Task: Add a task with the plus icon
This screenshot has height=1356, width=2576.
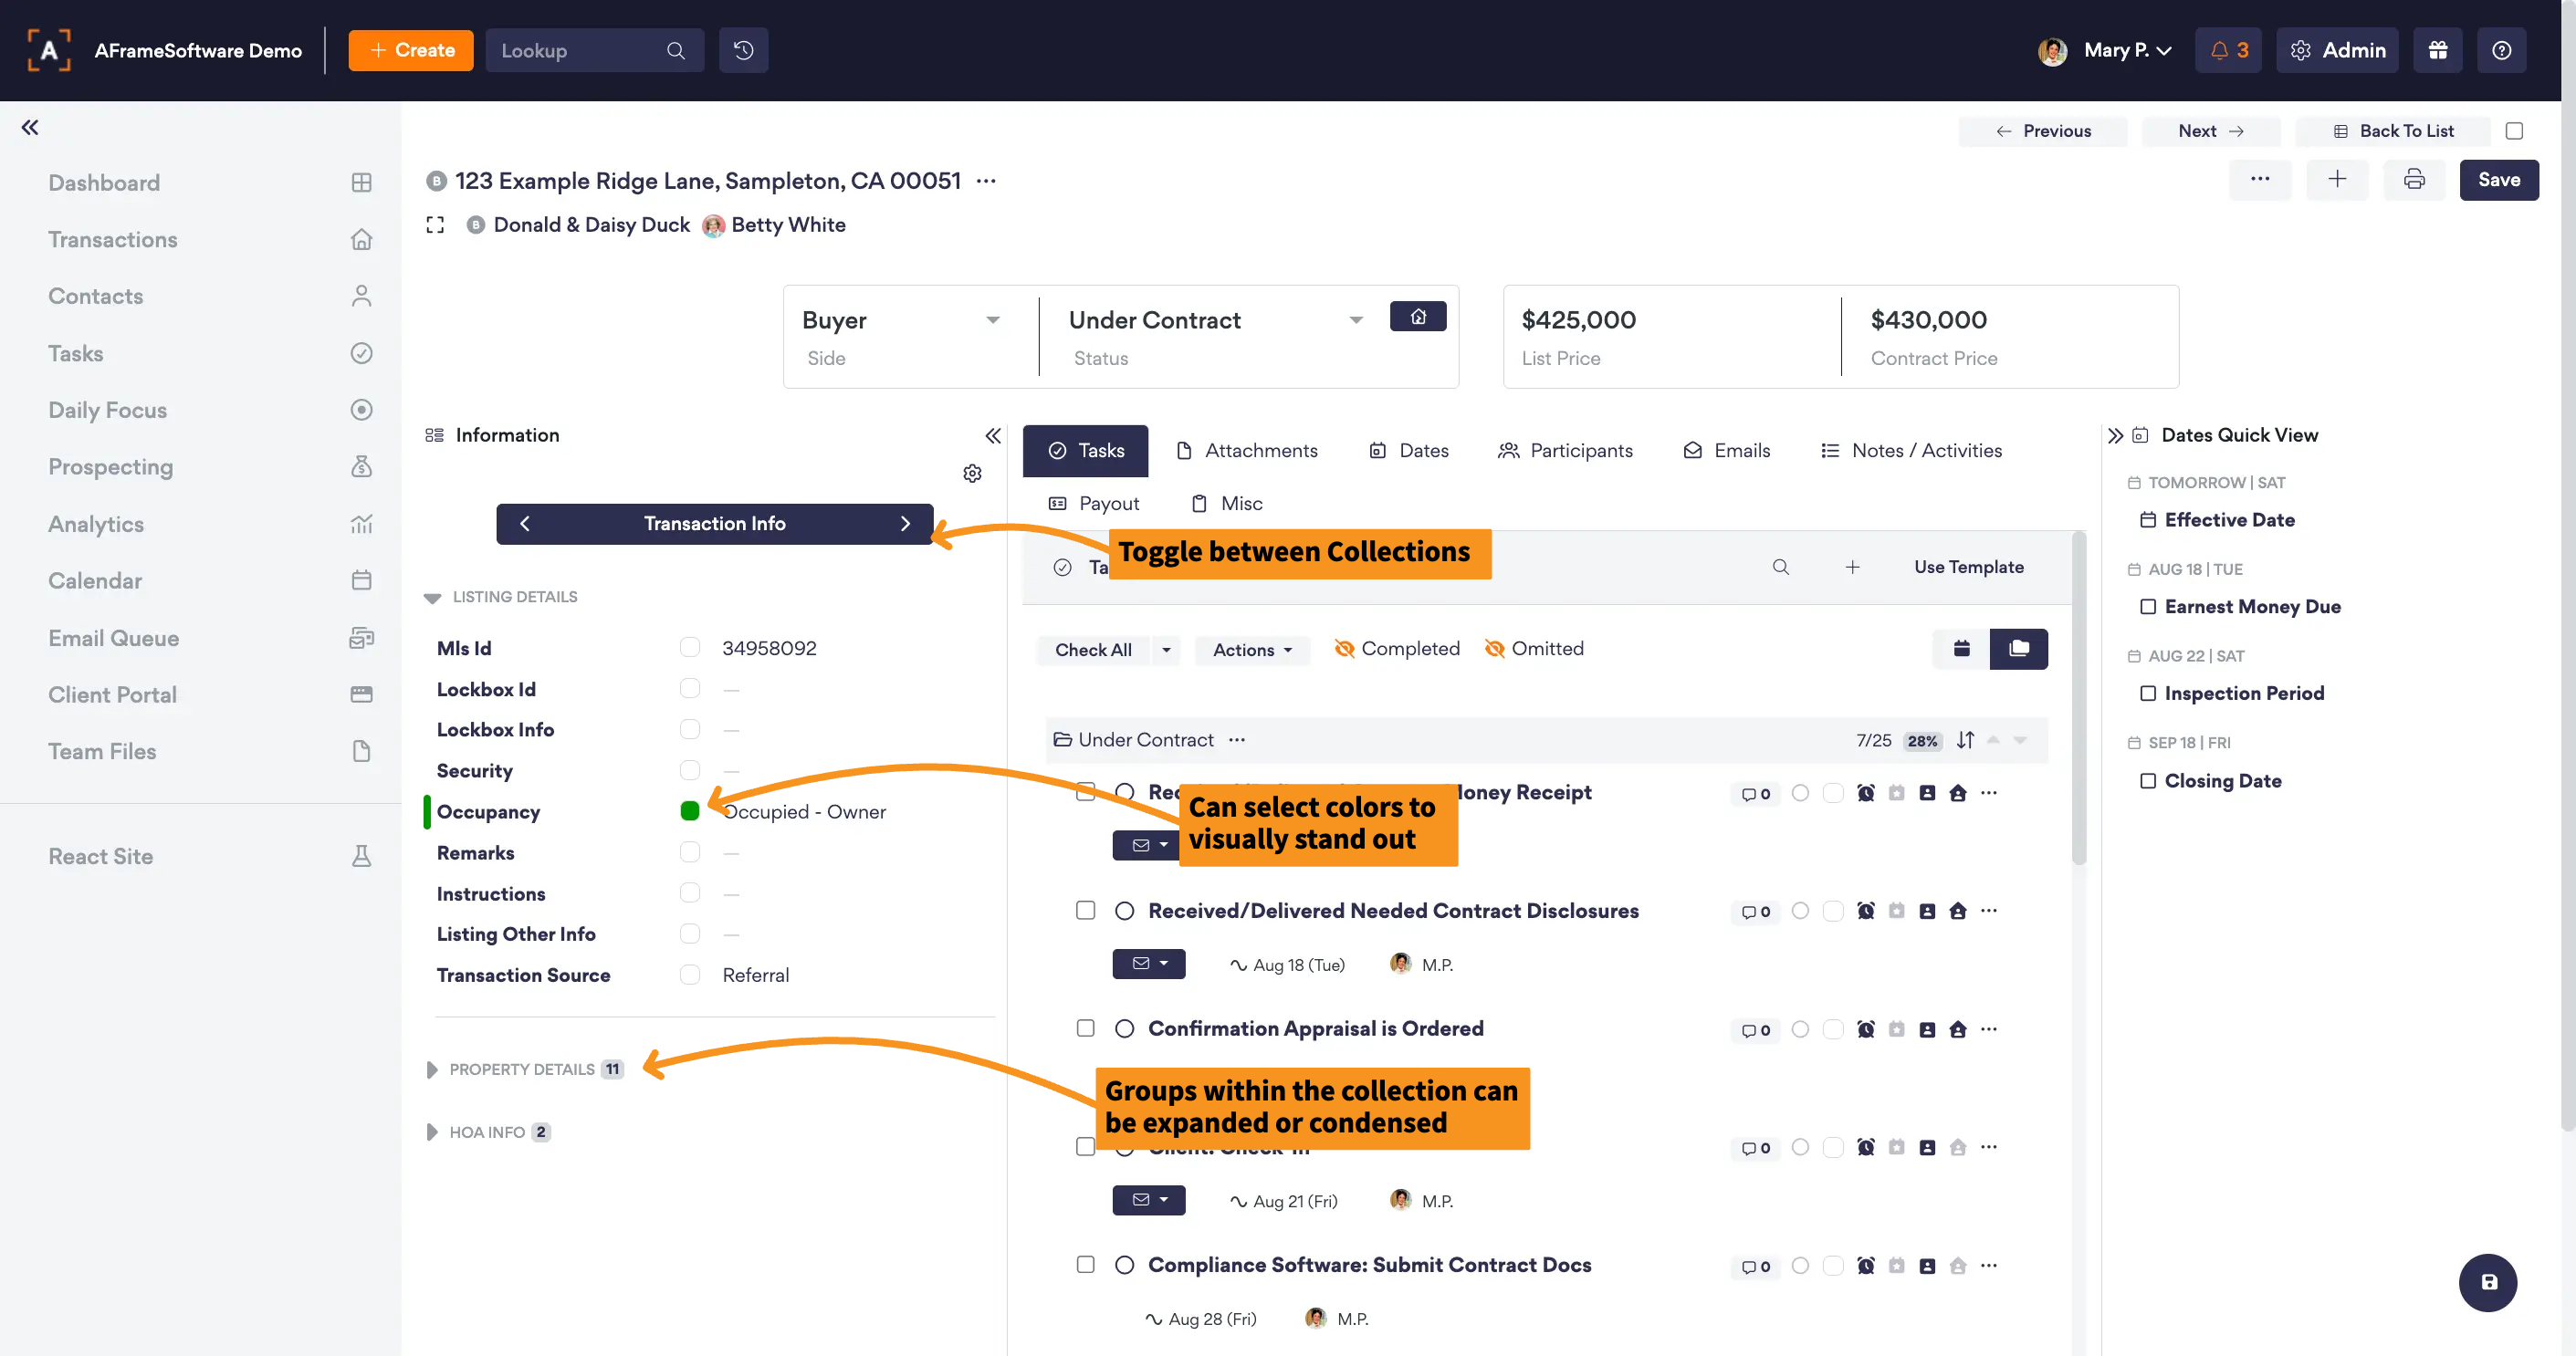Action: [x=1852, y=567]
